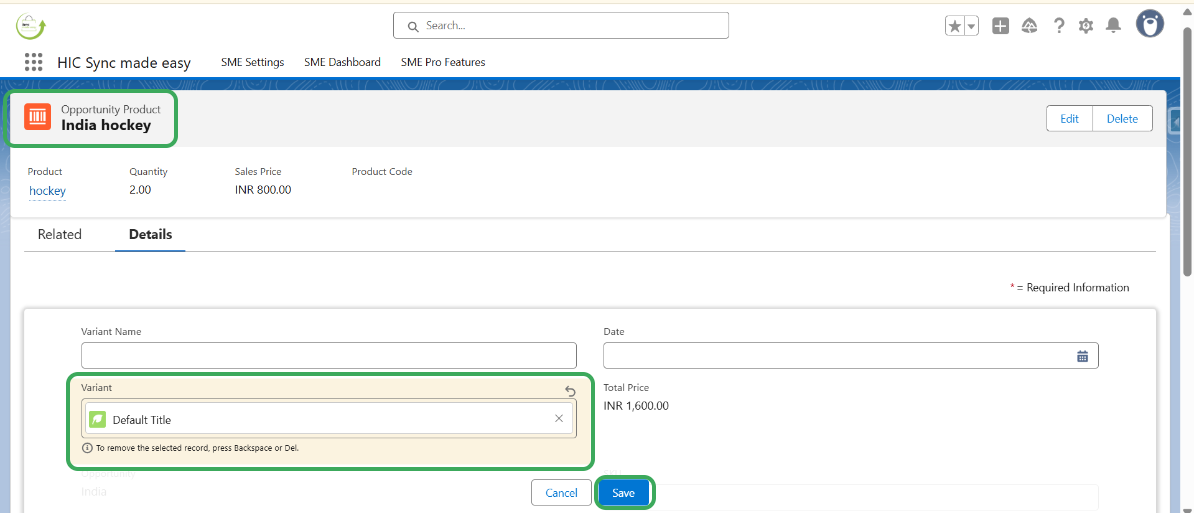Screen dimensions: 1194x513
Task: Remove the Default Title variant selection
Action: [x=559, y=419]
